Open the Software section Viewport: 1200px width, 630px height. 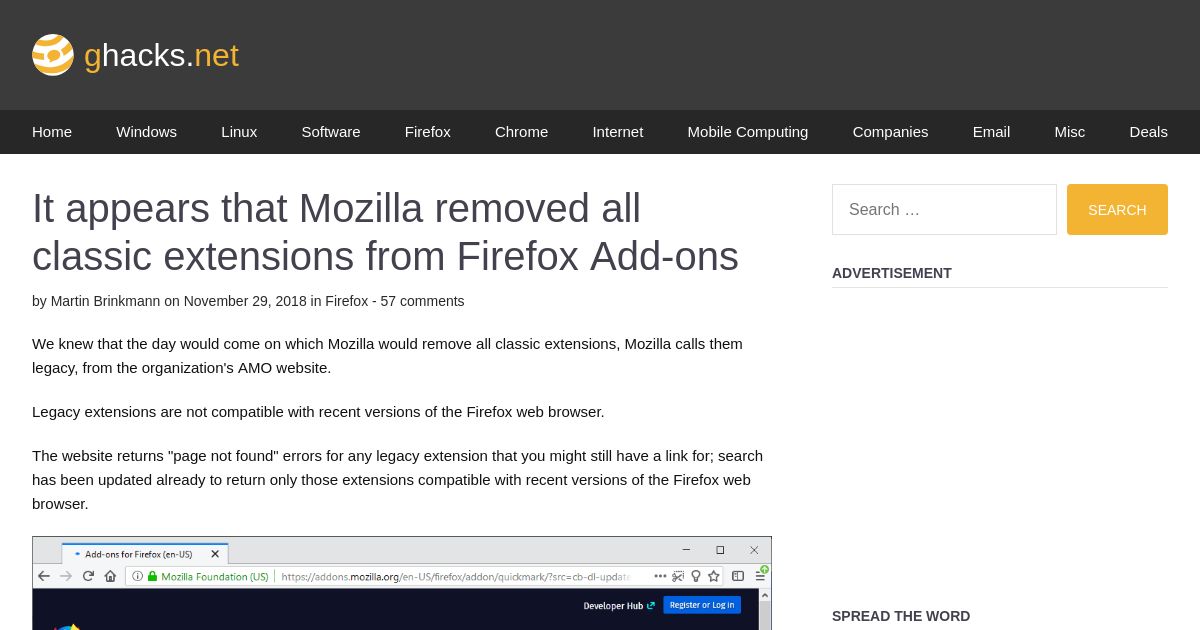click(331, 132)
